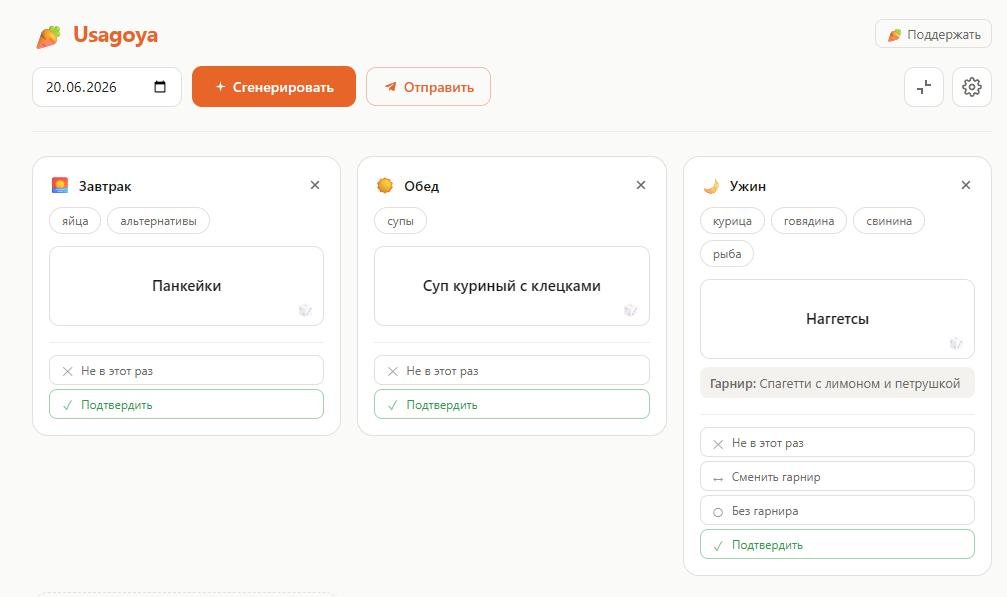This screenshot has width=1007, height=597.
Task: Open settings with the gear icon
Action: pos(972,87)
